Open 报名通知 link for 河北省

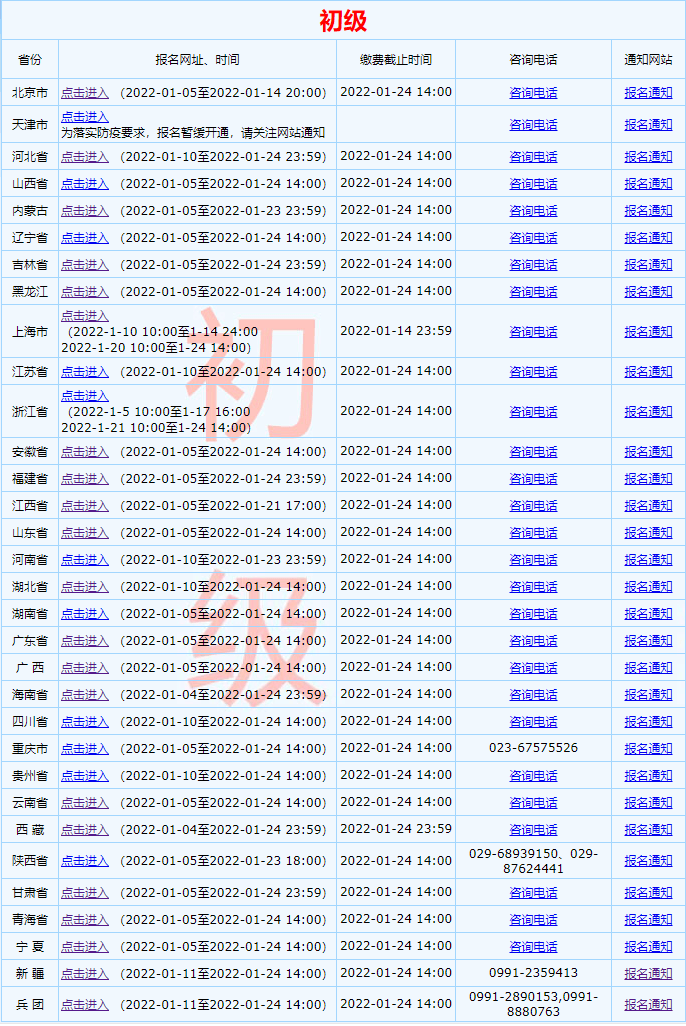pos(648,157)
